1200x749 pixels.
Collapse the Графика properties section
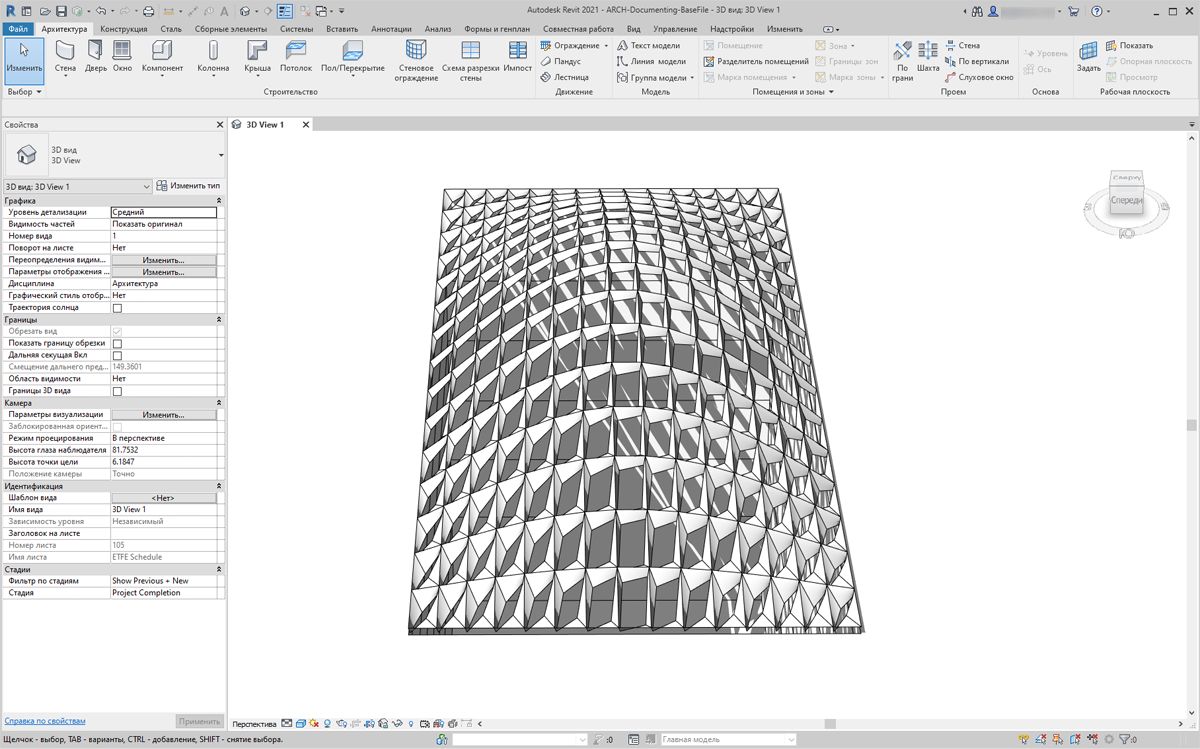(219, 201)
